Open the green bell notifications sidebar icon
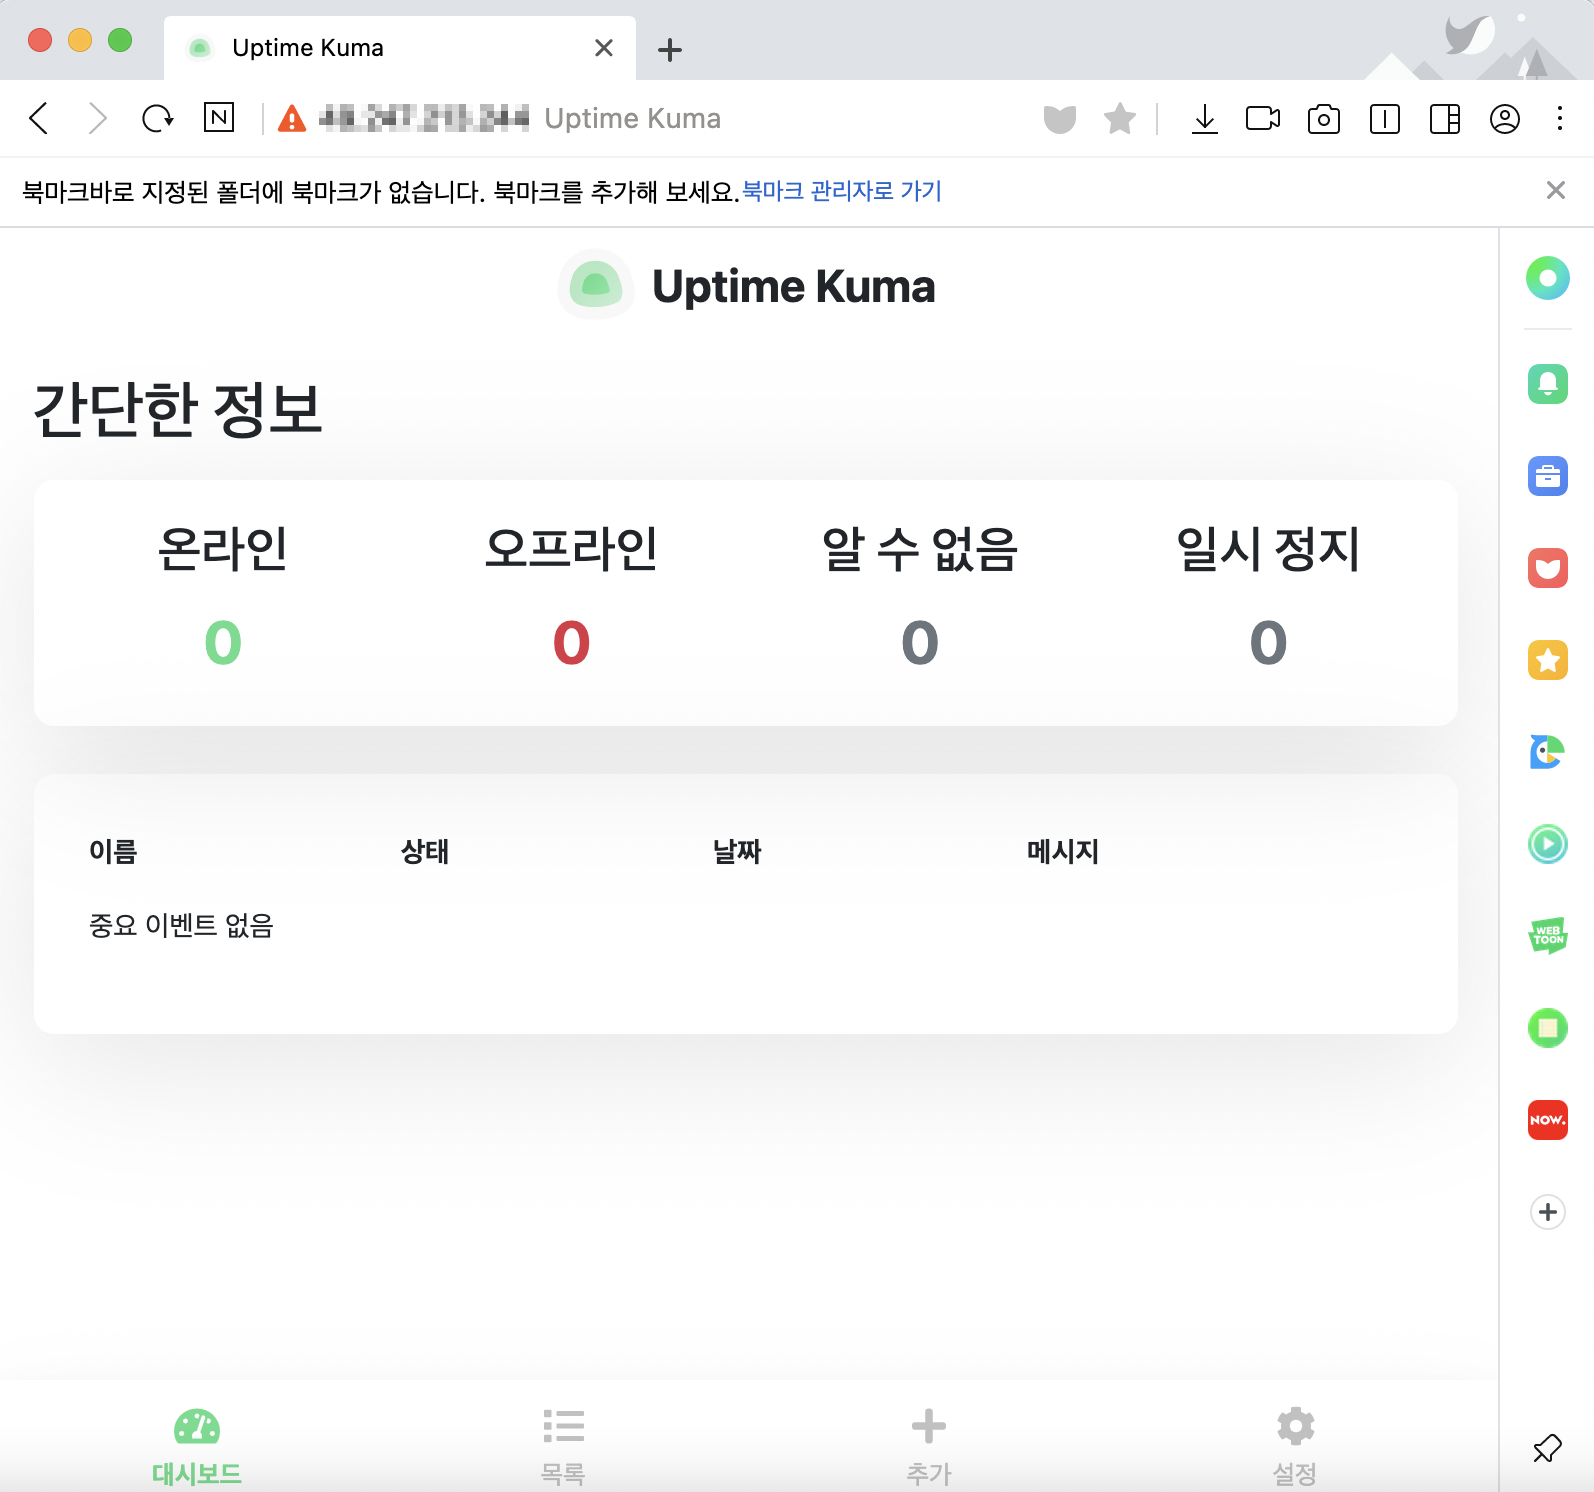Viewport: 1594px width, 1492px height. (x=1548, y=384)
